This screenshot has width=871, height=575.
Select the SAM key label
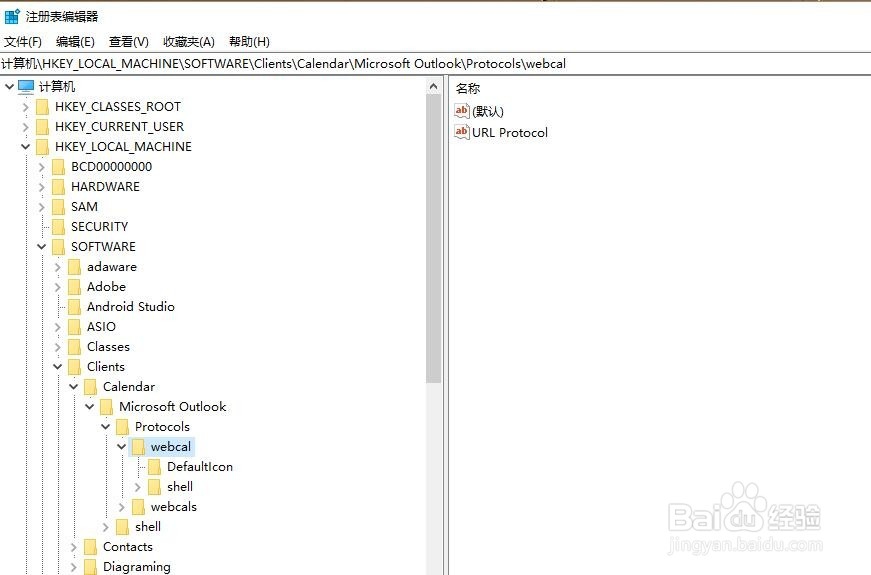84,207
